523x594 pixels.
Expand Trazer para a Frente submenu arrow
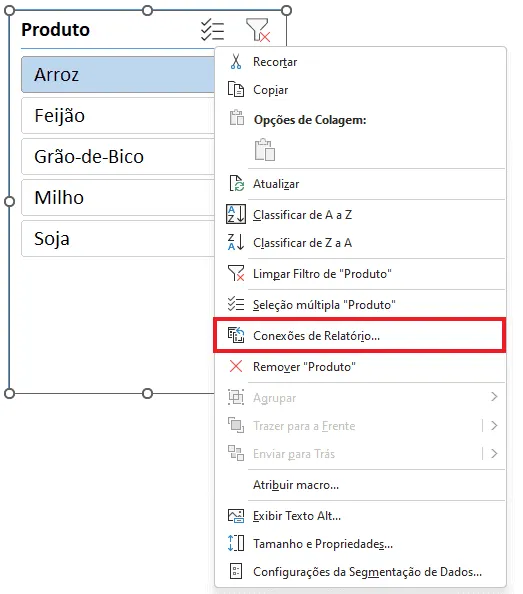coord(494,425)
